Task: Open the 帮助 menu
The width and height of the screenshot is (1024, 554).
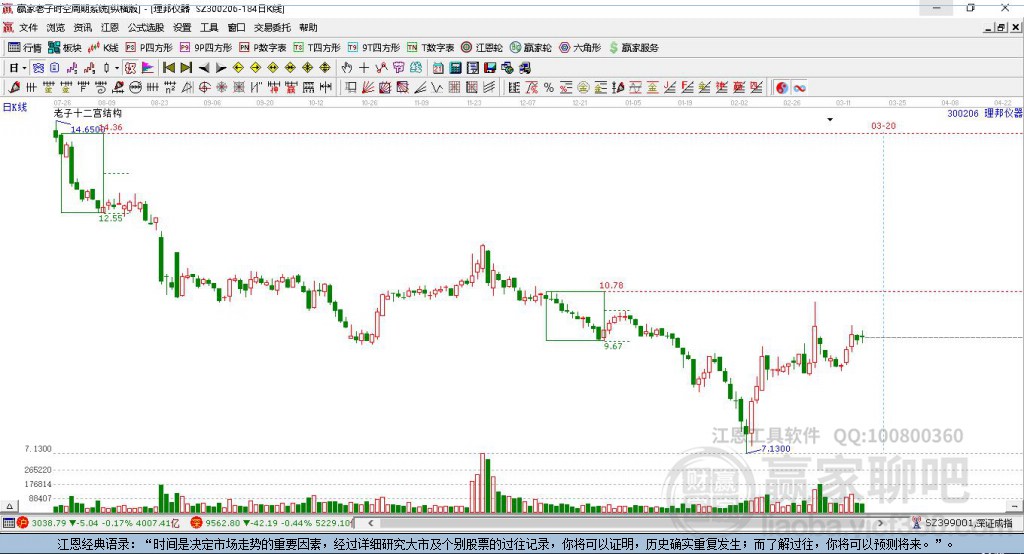Action: coord(308,27)
